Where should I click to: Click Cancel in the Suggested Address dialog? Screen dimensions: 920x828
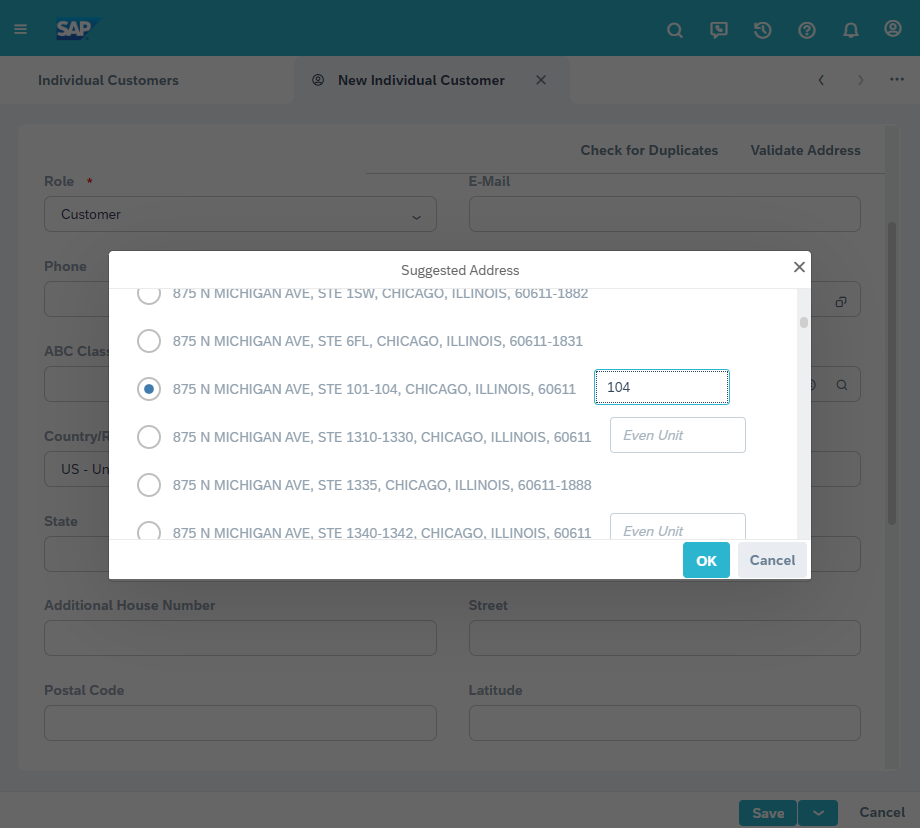point(772,560)
